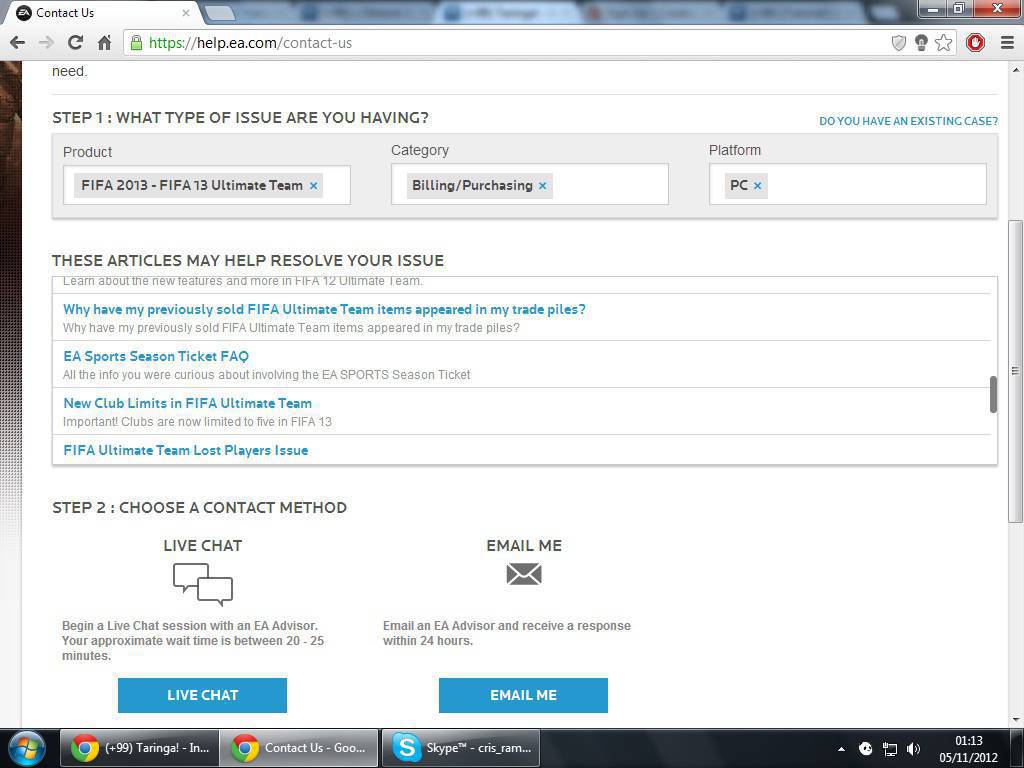The height and width of the screenshot is (768, 1024).
Task: Click the Season Ticket article description text
Action: [266, 375]
